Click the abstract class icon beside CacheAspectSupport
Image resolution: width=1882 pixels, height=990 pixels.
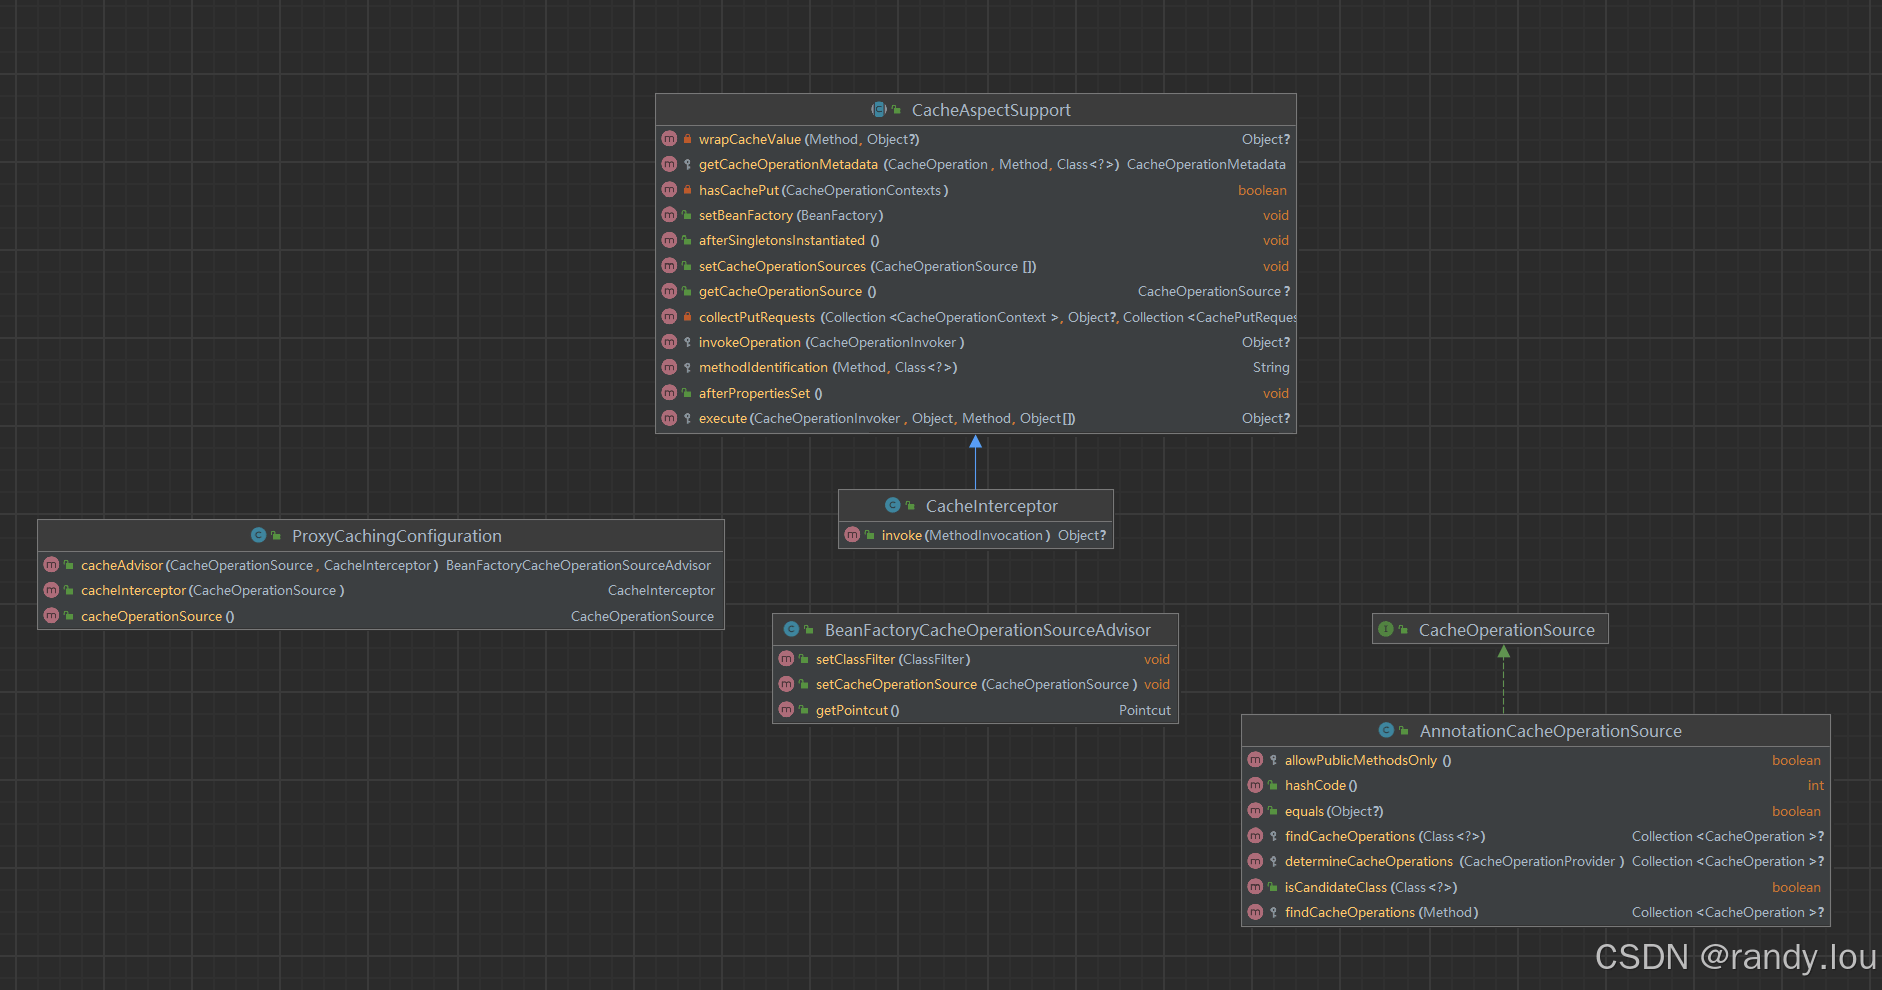(879, 110)
